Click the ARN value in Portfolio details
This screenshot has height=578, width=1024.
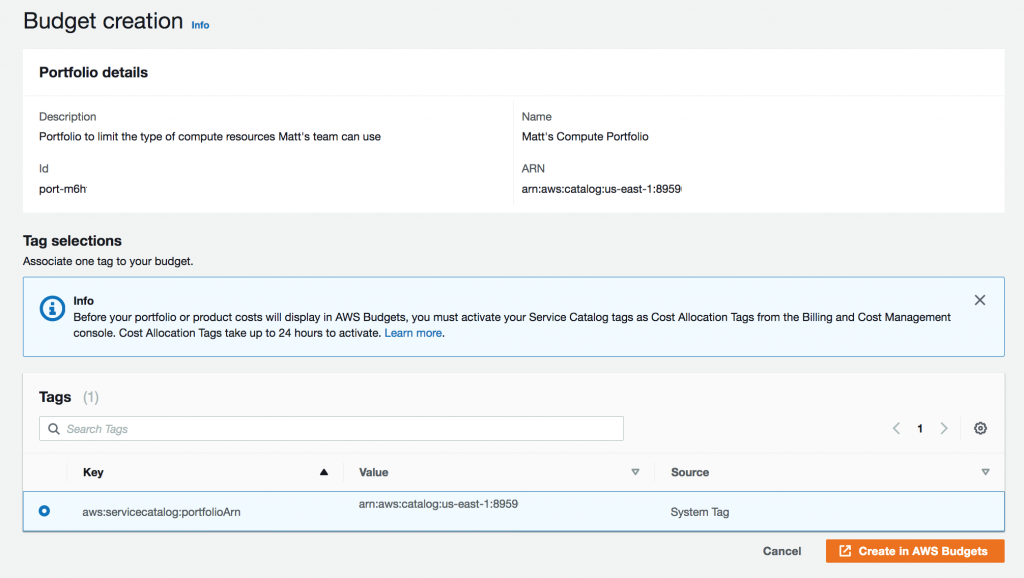click(601, 189)
